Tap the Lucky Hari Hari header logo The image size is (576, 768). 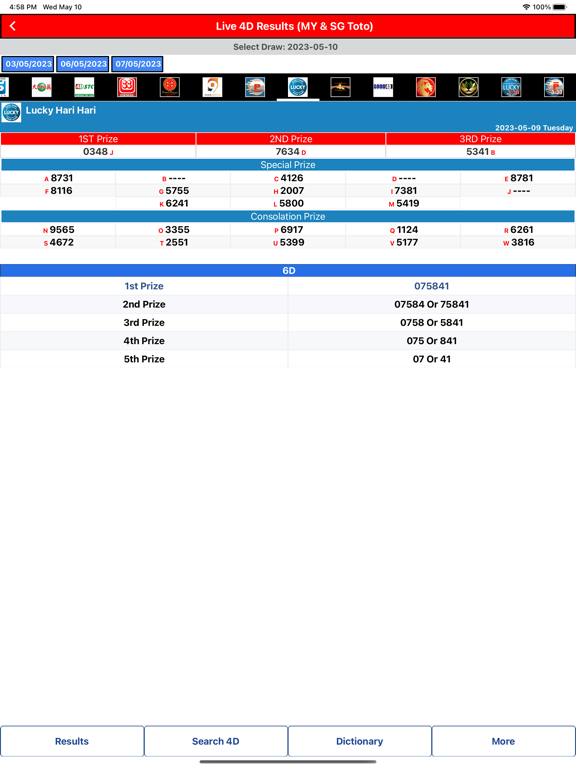(11, 112)
